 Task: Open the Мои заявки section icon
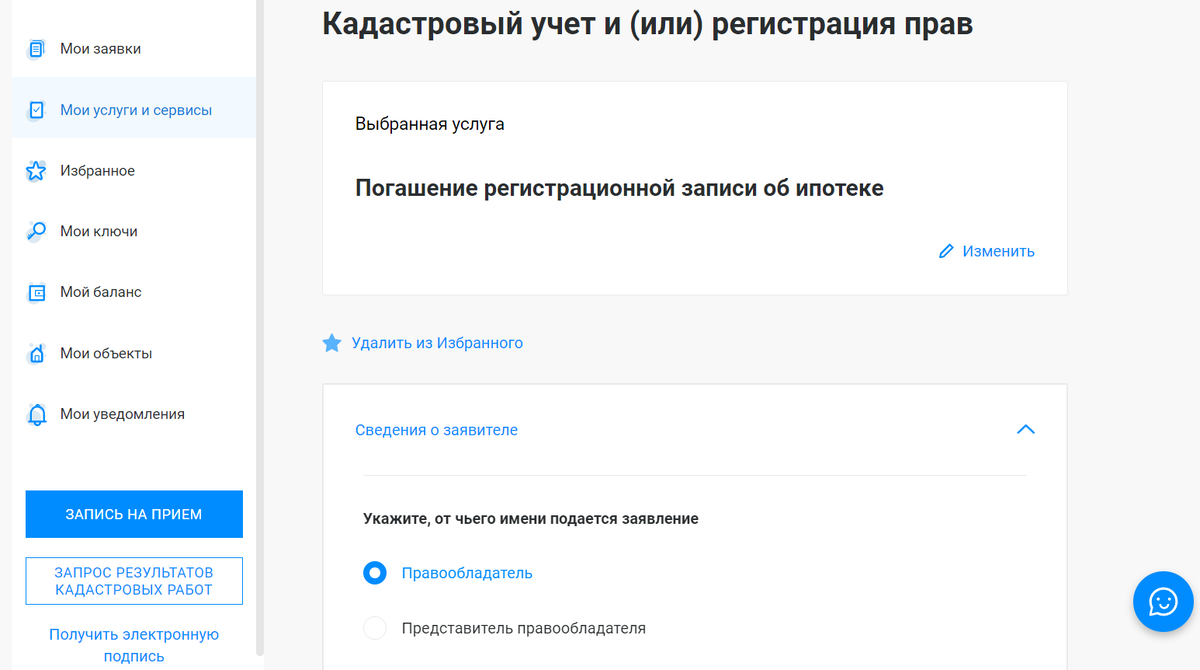pyautogui.click(x=35, y=47)
